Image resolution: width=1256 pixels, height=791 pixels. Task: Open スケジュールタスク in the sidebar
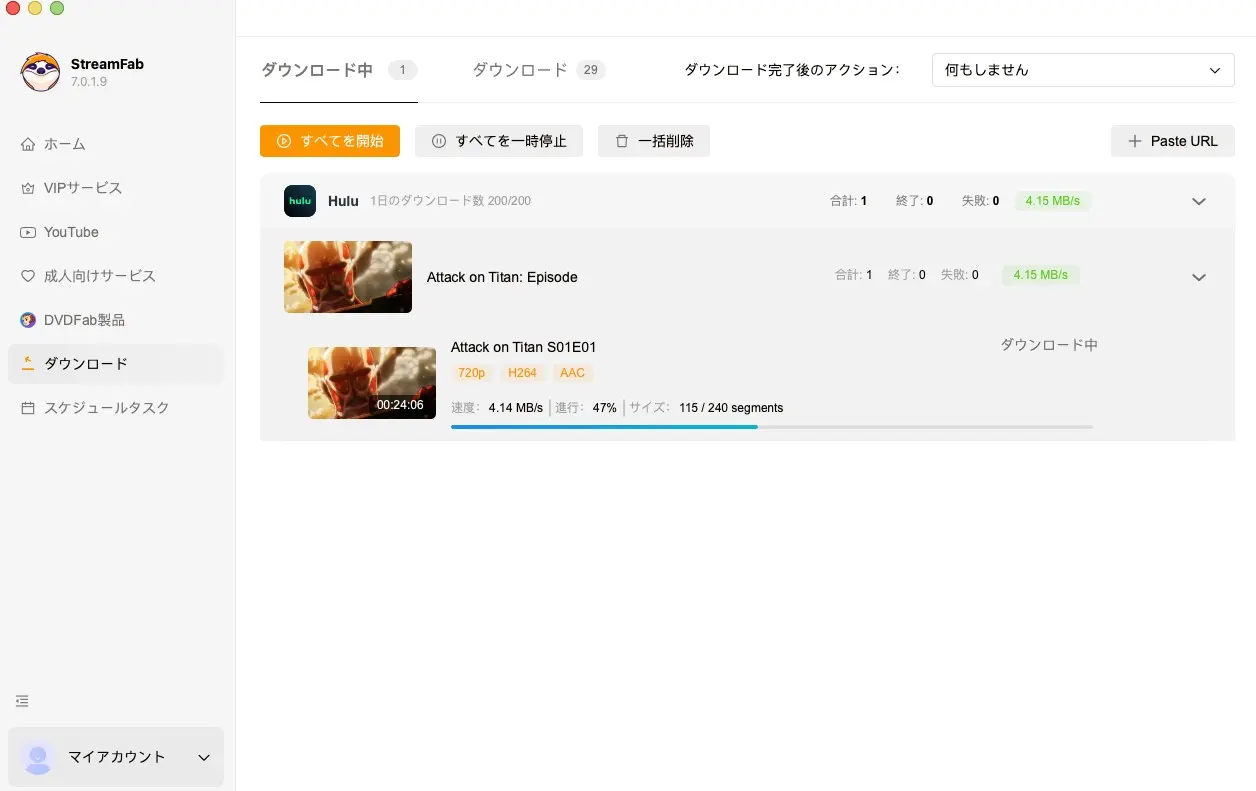[116, 408]
